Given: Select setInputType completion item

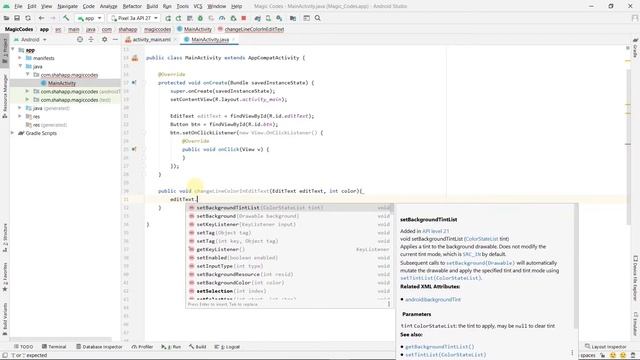Looking at the screenshot, I should (289, 266).
